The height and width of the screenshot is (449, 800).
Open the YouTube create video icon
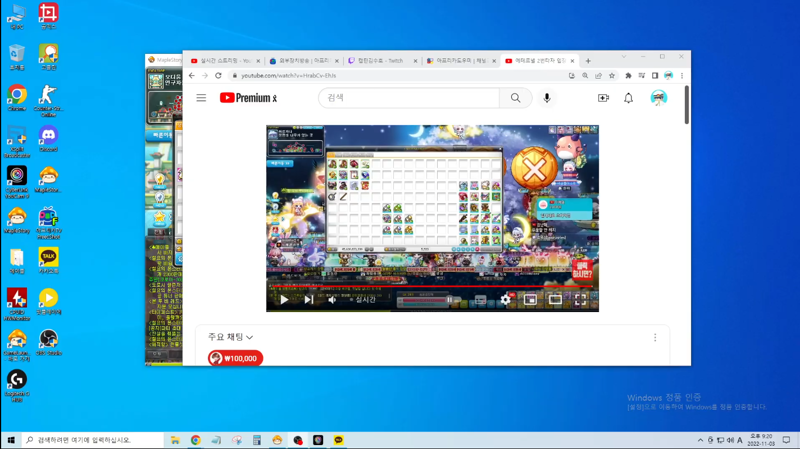[603, 98]
